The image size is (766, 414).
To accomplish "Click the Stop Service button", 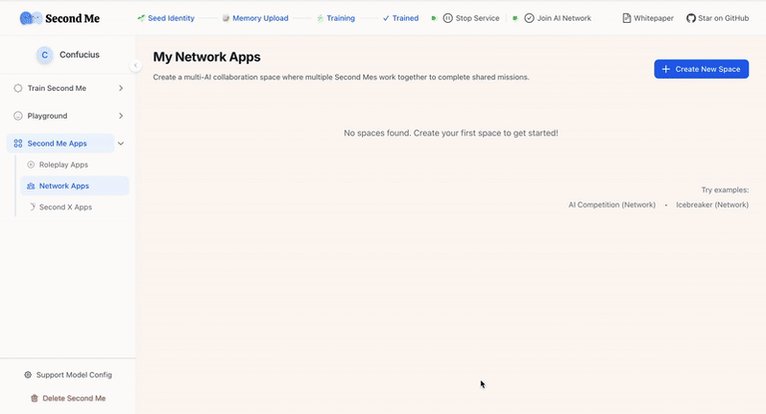I will (x=471, y=18).
